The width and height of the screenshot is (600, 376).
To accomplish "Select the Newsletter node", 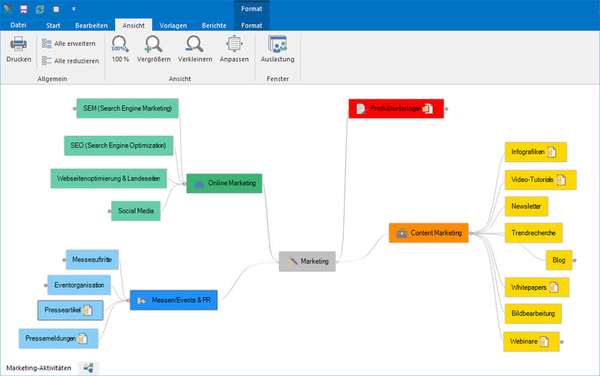I will tap(527, 207).
